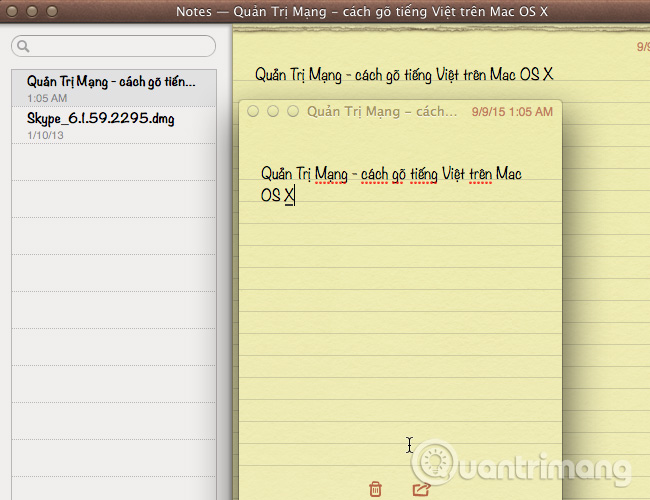Viewport: 650px width, 500px height.
Task: Click note heading text in main Notes window
Action: pos(404,75)
